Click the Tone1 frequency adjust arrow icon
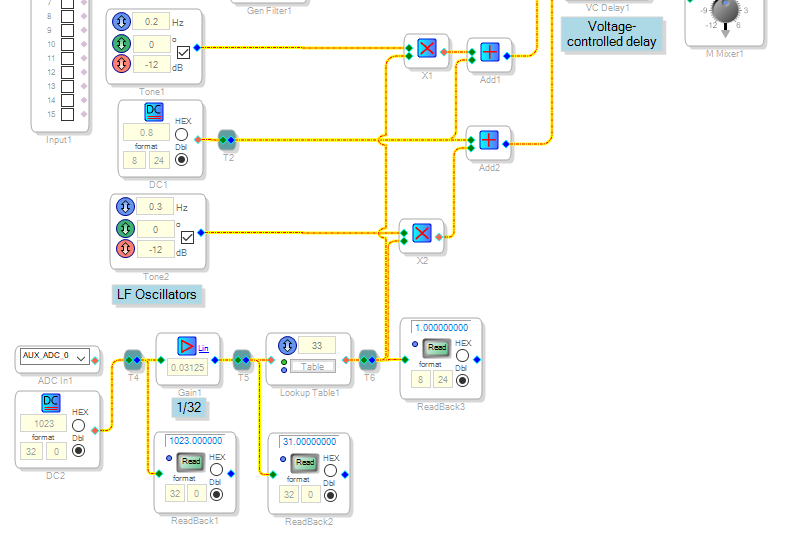 click(x=121, y=22)
